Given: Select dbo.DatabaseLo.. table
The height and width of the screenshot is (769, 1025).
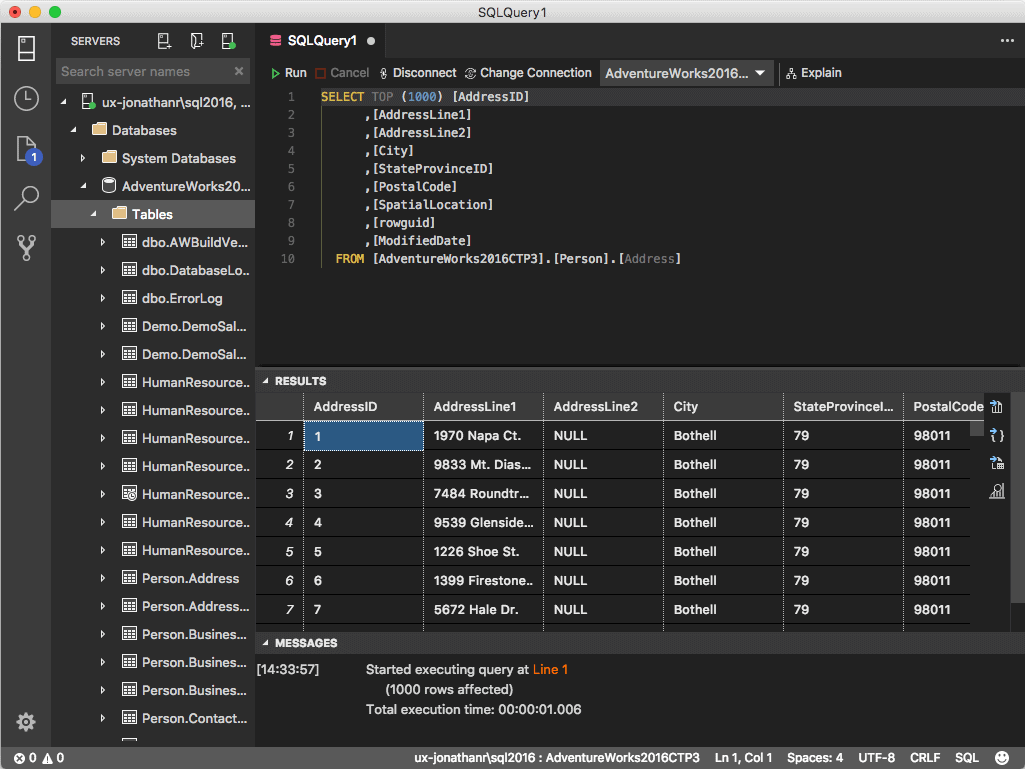Looking at the screenshot, I should point(195,270).
